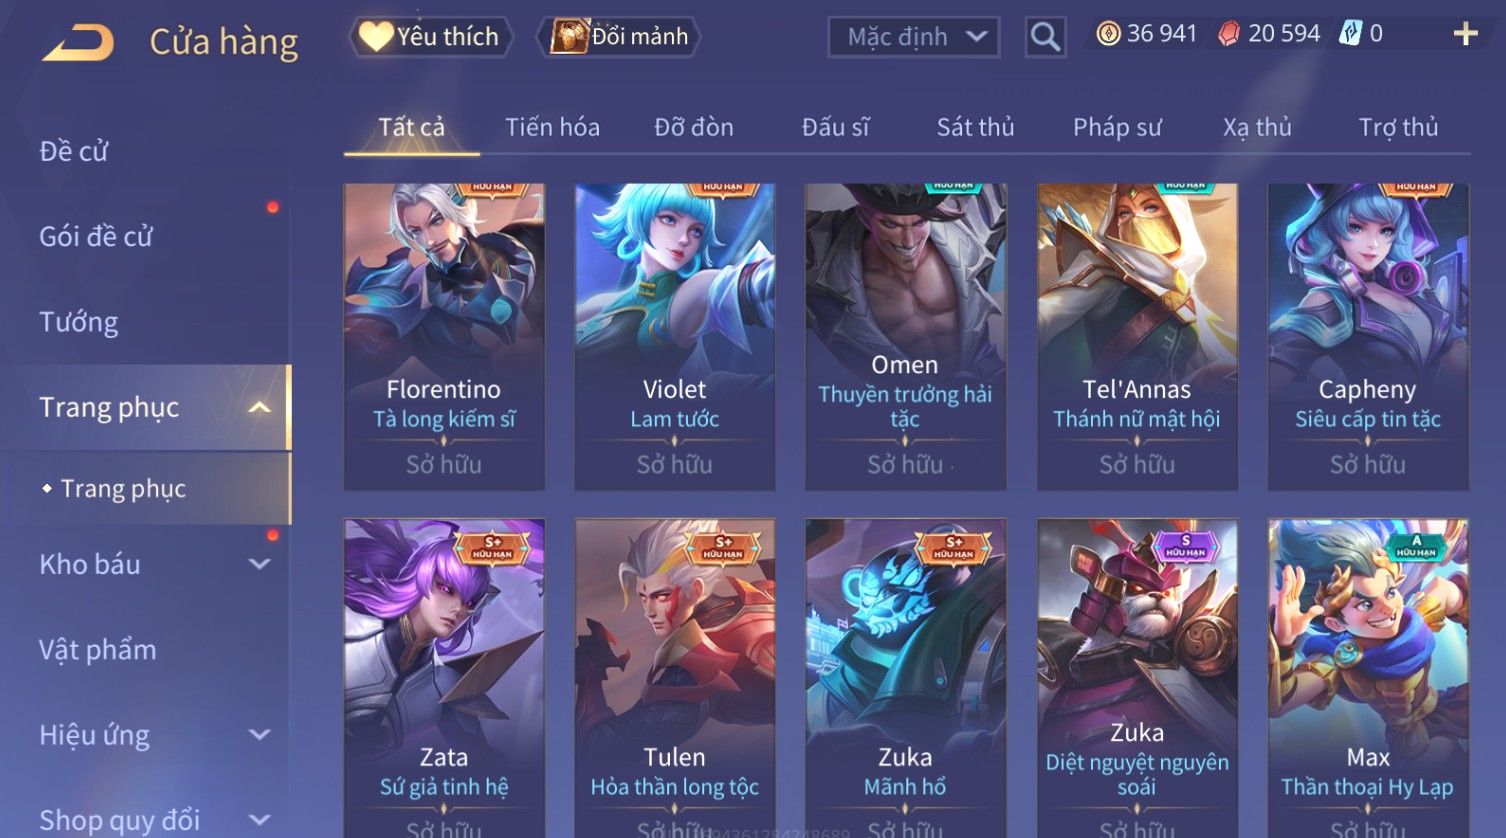This screenshot has height=838, width=1506.
Task: Open the search magnifier icon
Action: point(1045,37)
